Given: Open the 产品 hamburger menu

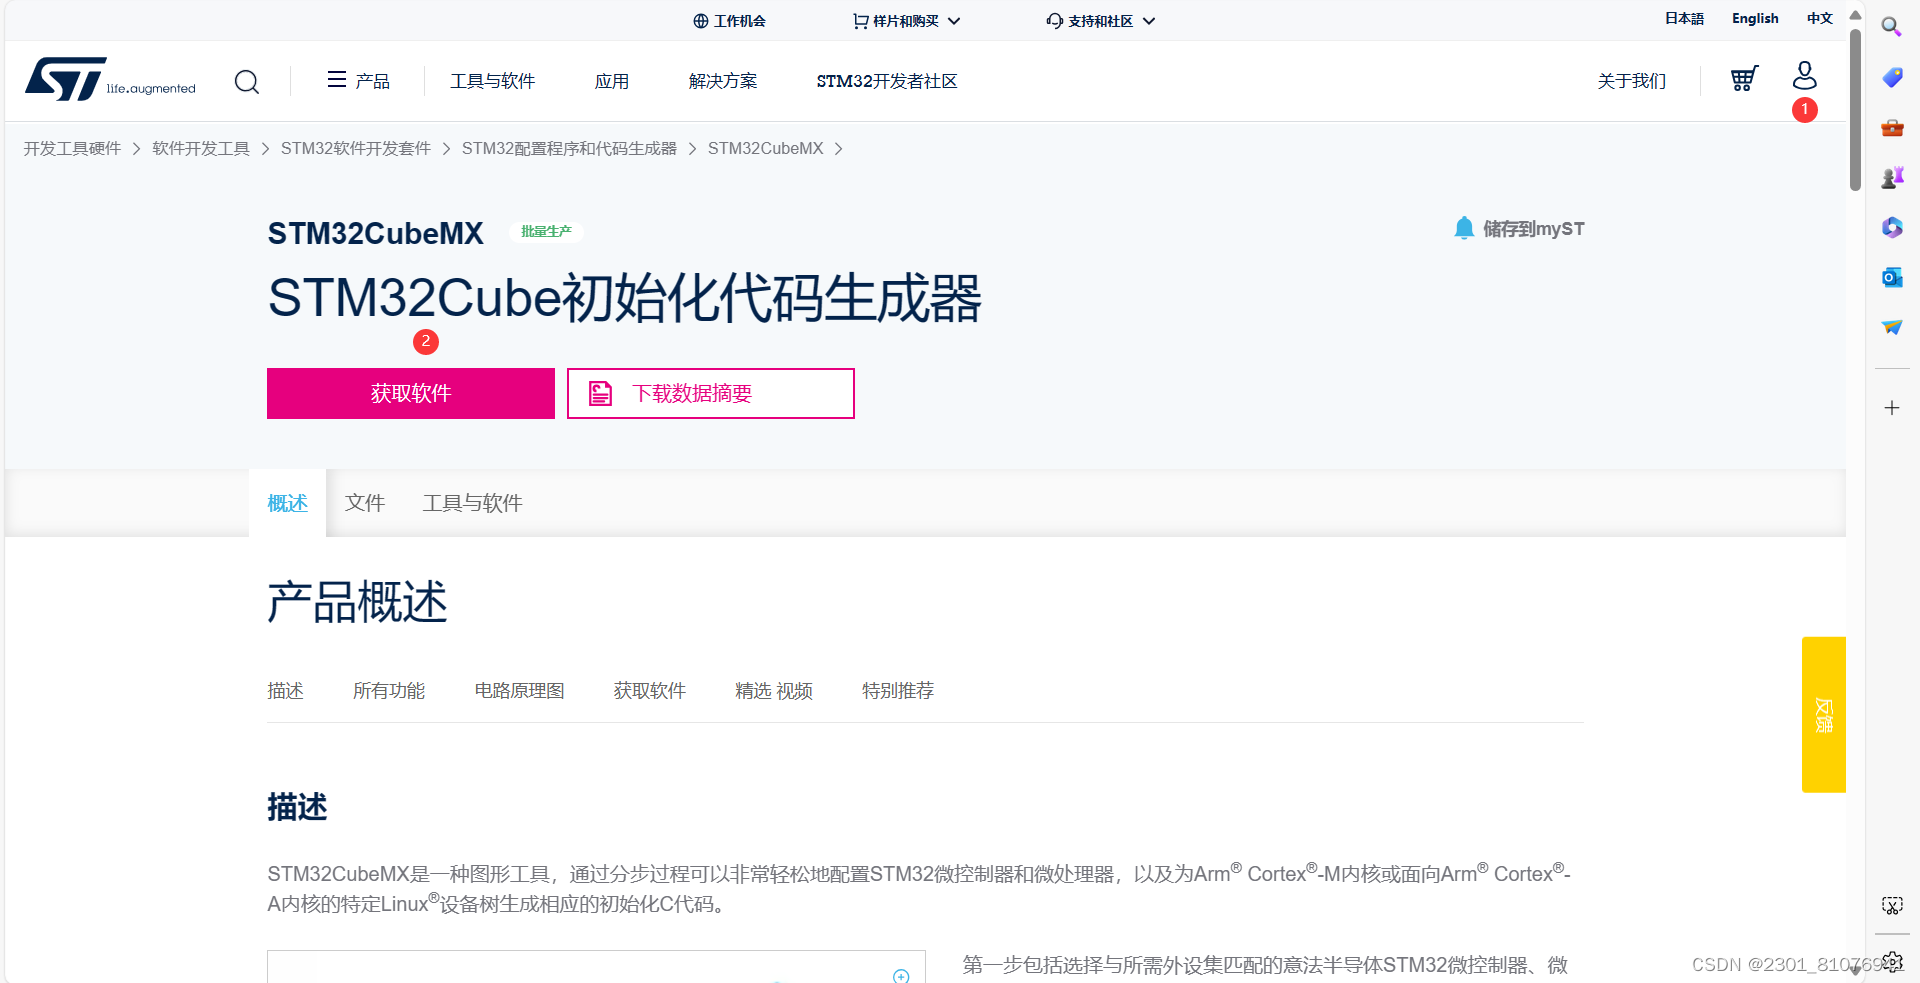Looking at the screenshot, I should click(x=359, y=81).
